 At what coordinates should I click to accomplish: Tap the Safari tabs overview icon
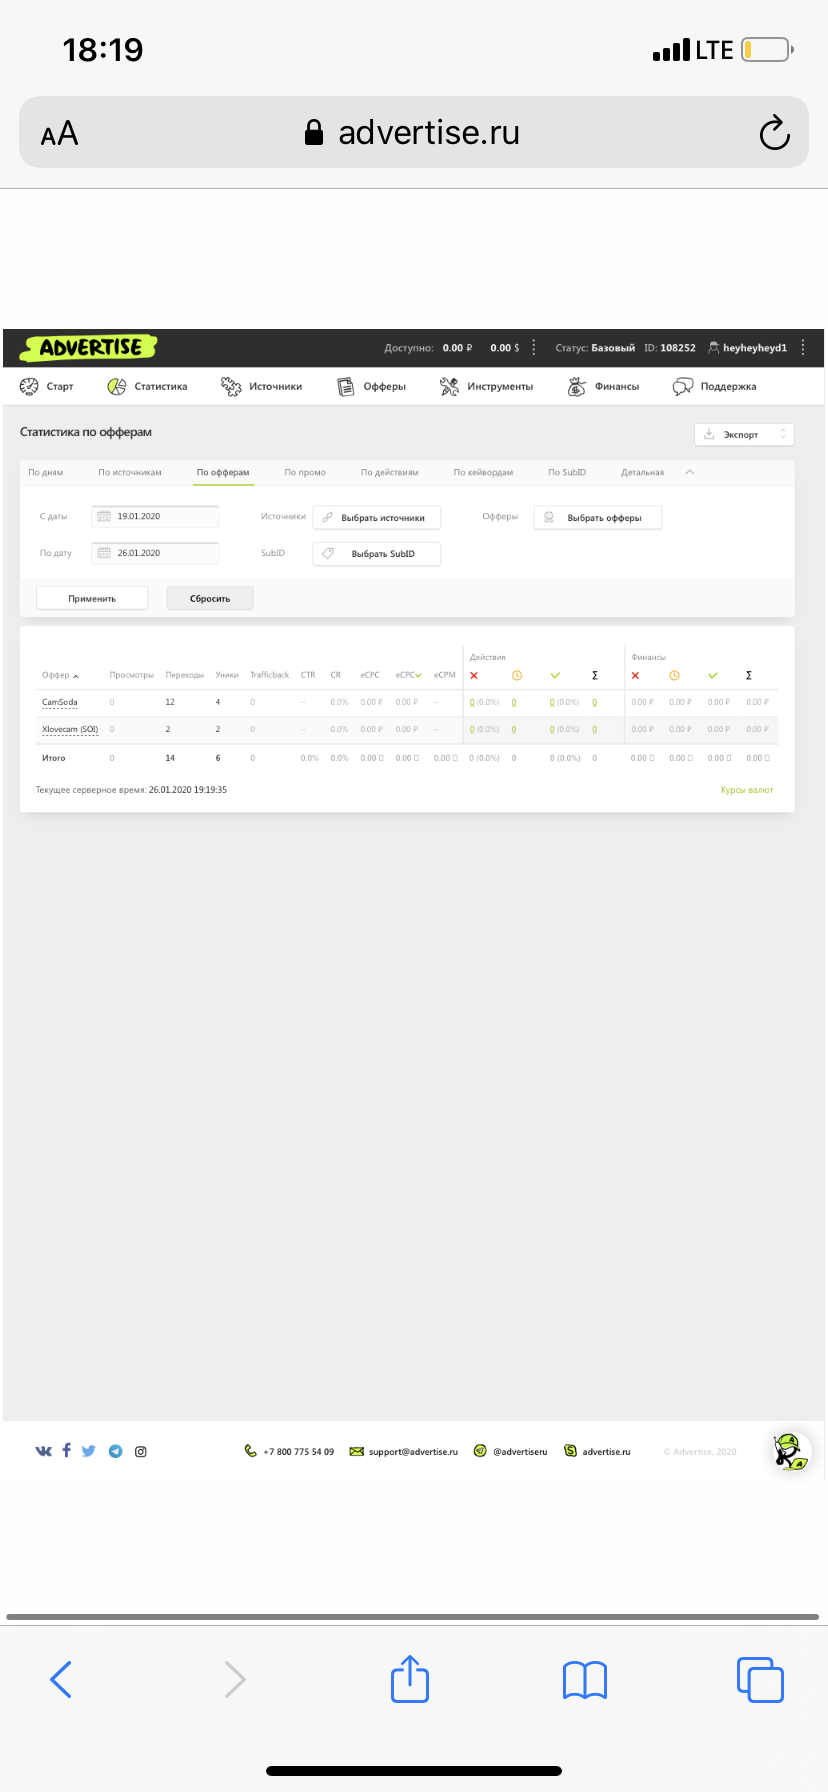coord(760,1679)
